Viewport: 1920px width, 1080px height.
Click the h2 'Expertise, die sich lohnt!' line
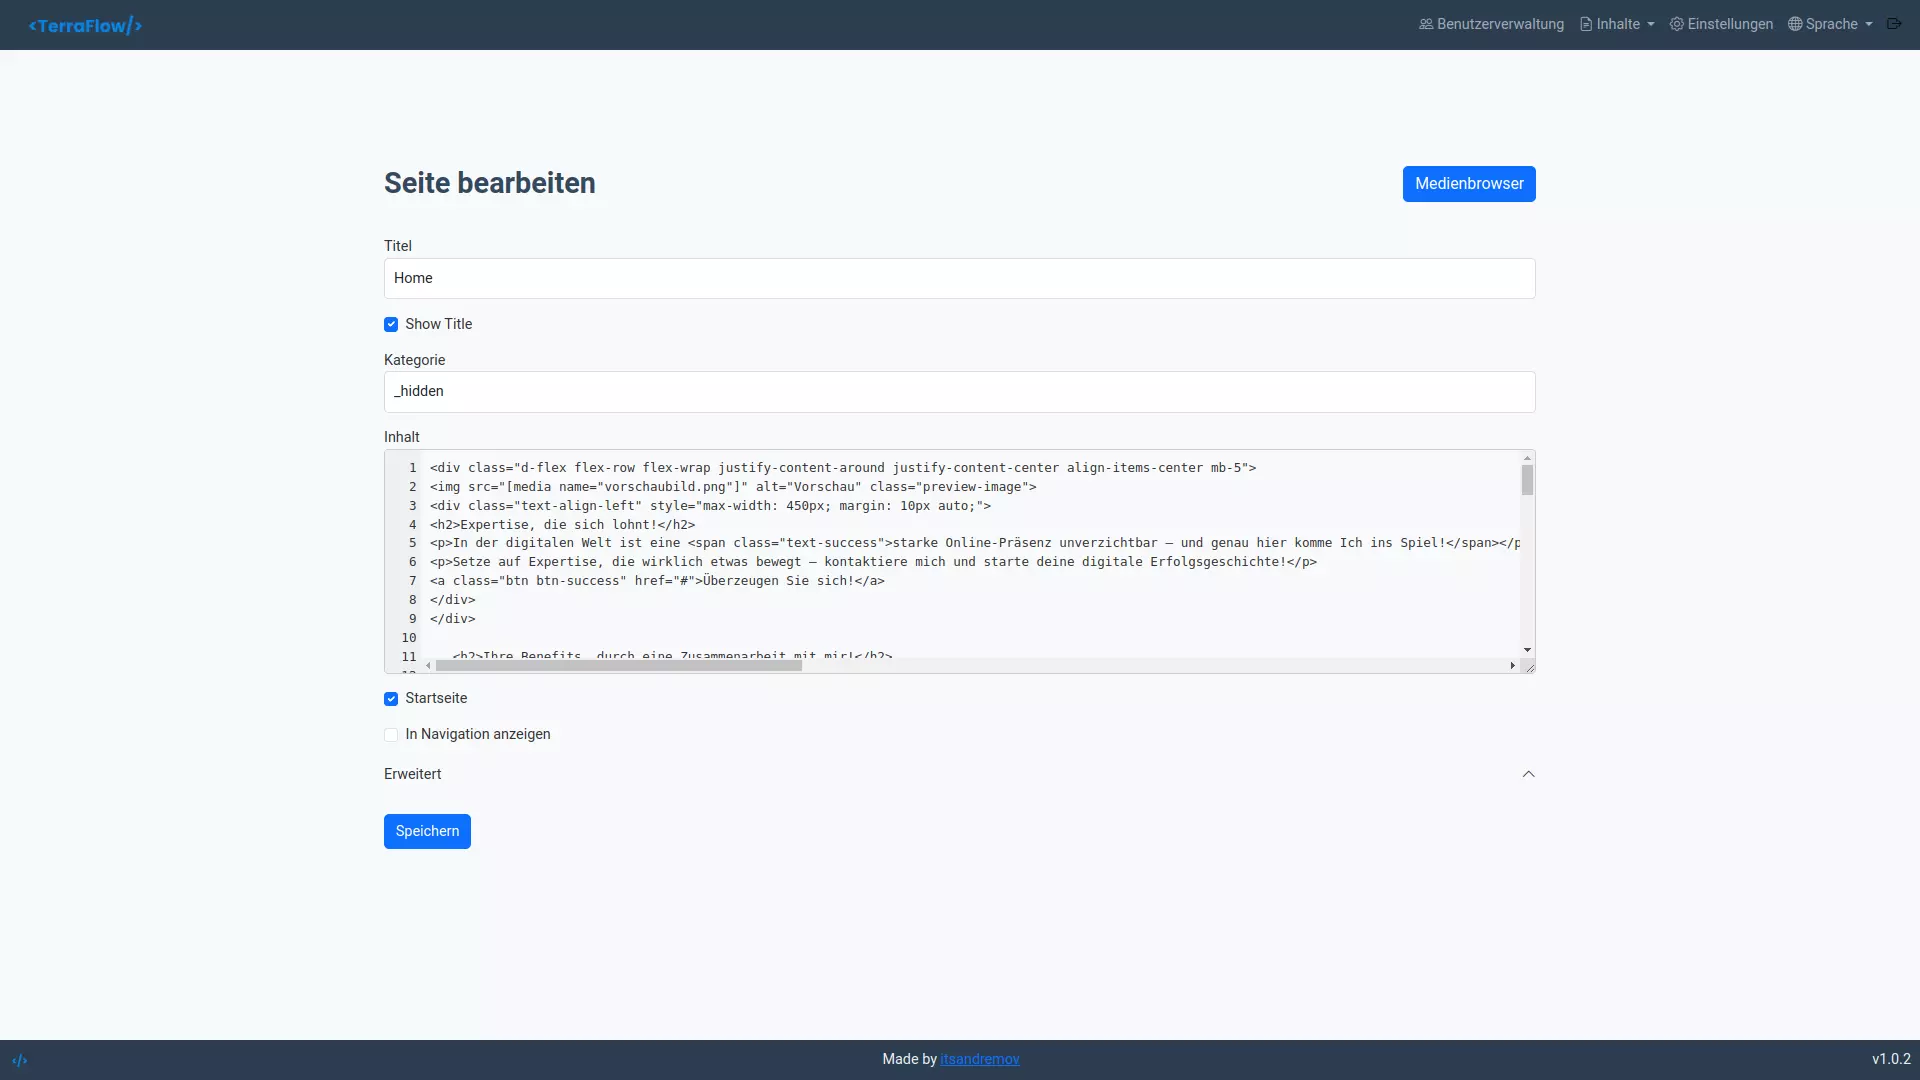(x=562, y=525)
